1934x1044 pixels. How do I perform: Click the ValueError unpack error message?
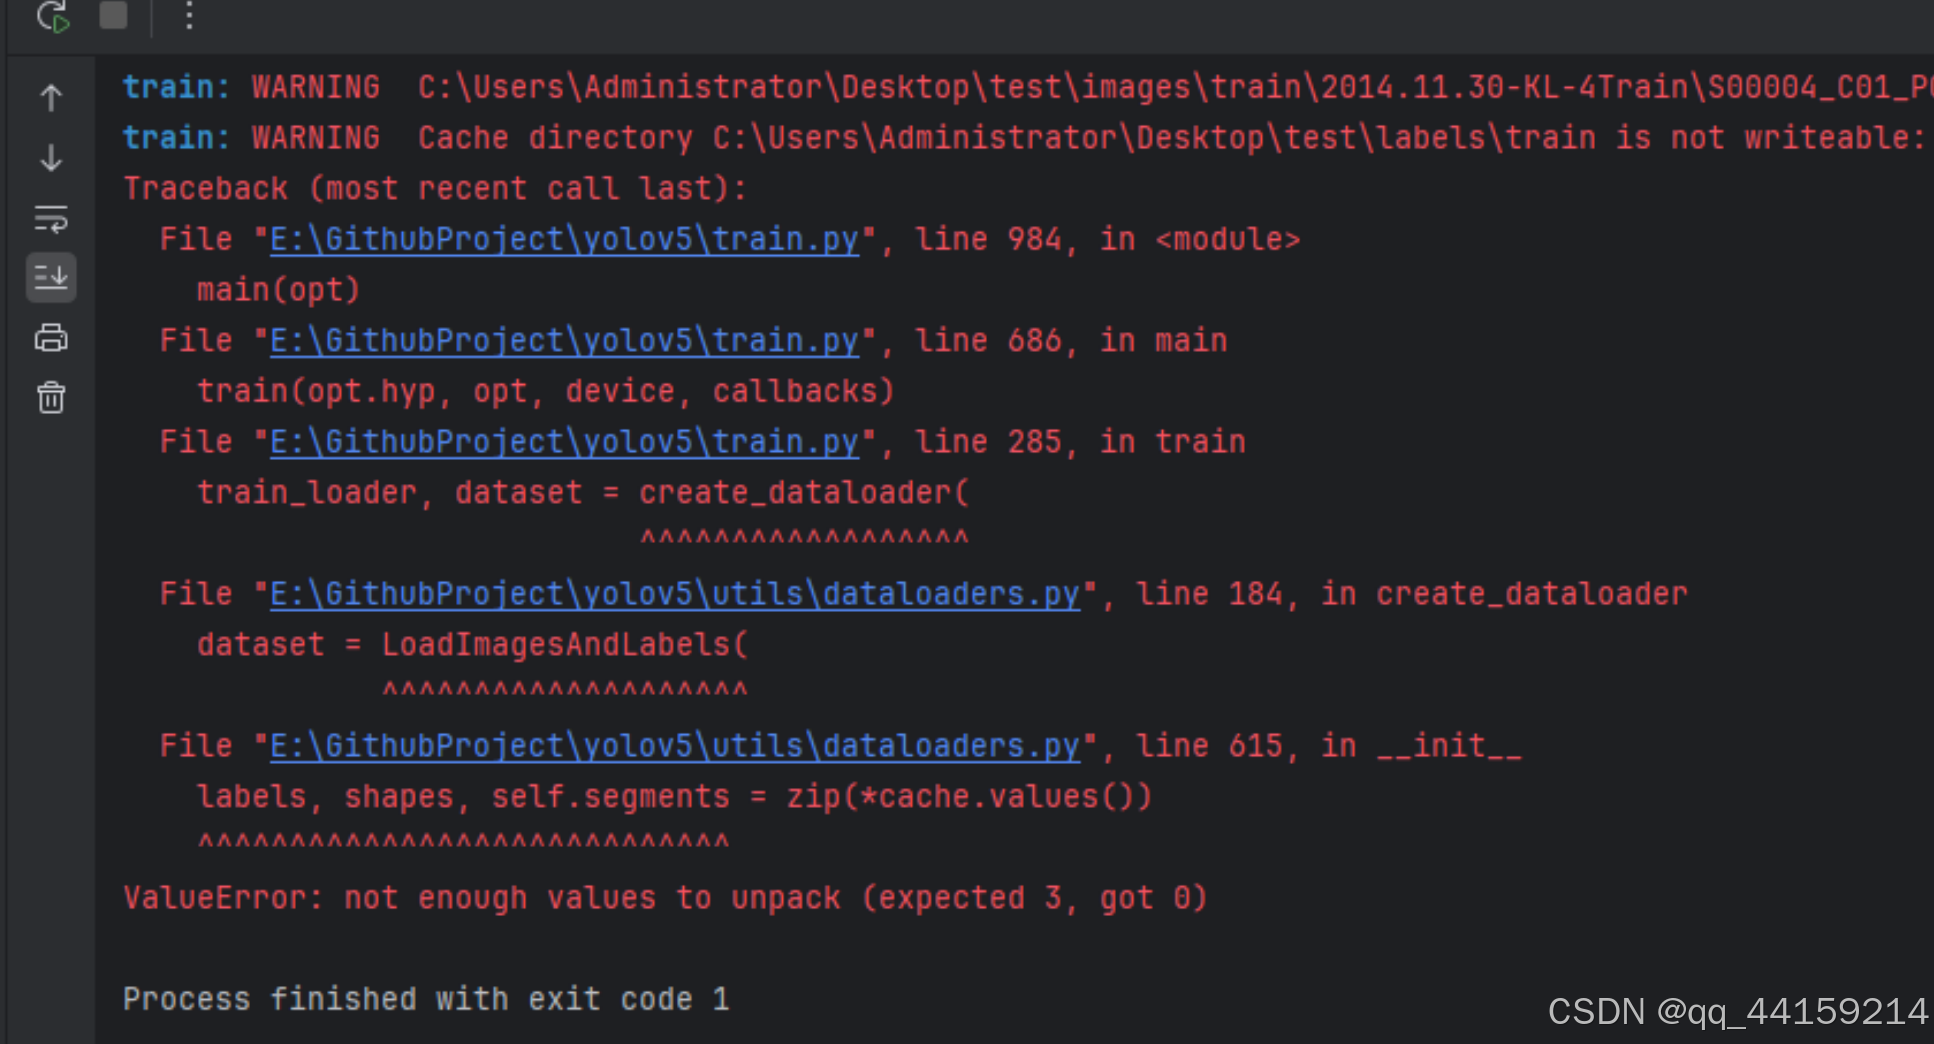point(664,897)
